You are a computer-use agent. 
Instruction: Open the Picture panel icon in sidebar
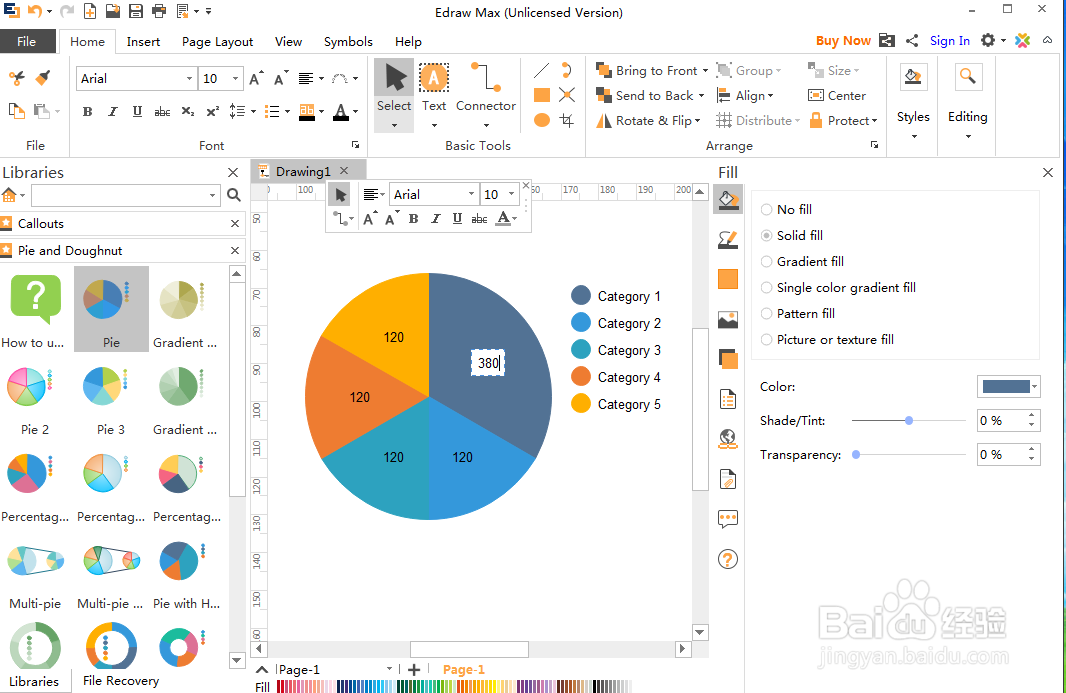point(727,319)
